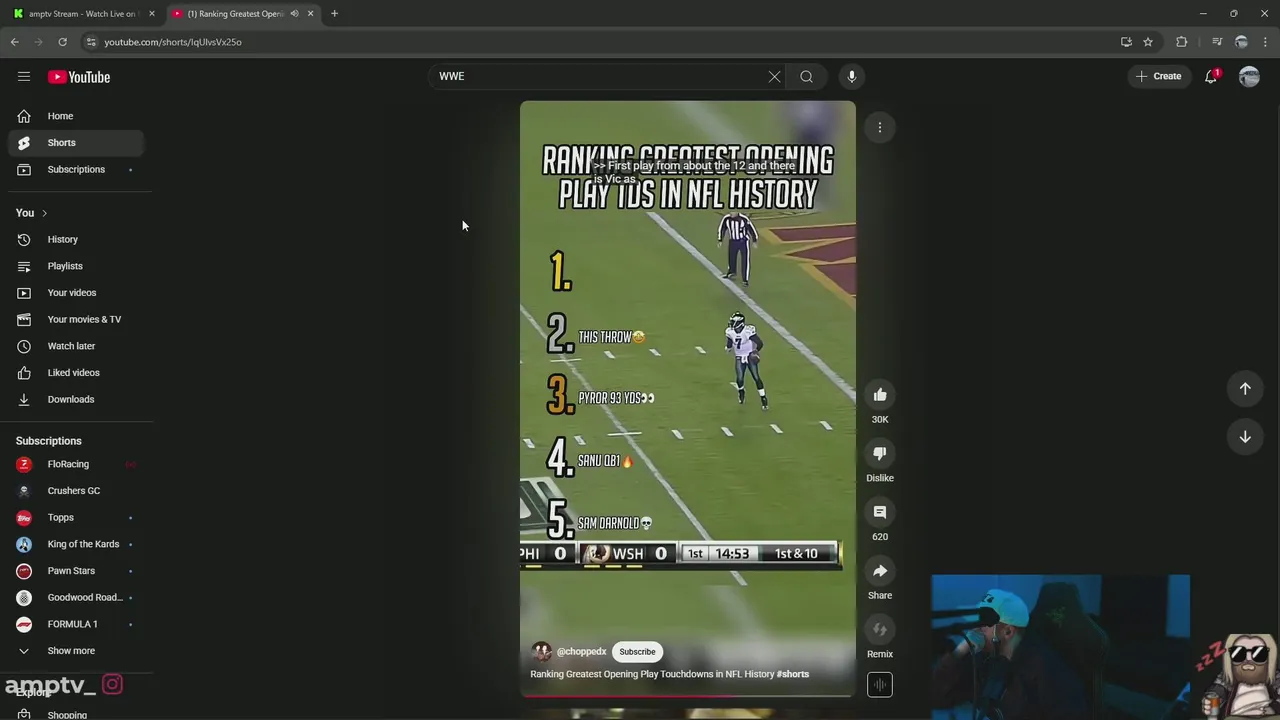Open Pawn Stars channel
This screenshot has width=1280, height=720.
pos(76,571)
